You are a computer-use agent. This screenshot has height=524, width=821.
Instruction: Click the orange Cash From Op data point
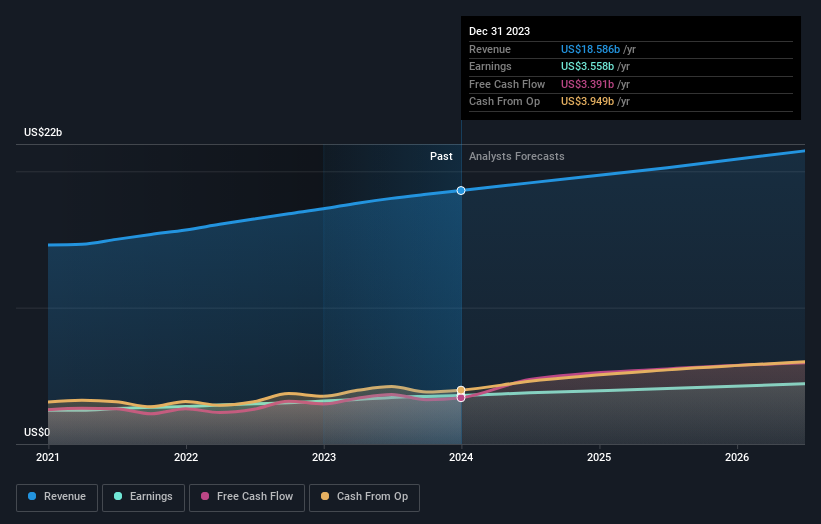[x=461, y=390]
